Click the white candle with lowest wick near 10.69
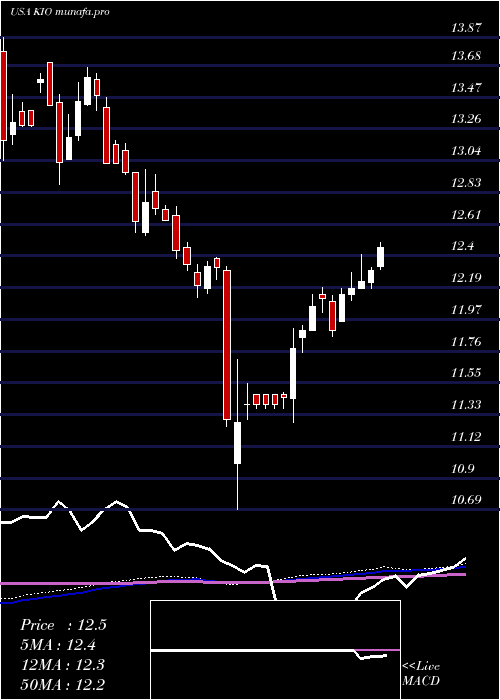Screen dimensions: 500x700 tap(238, 443)
